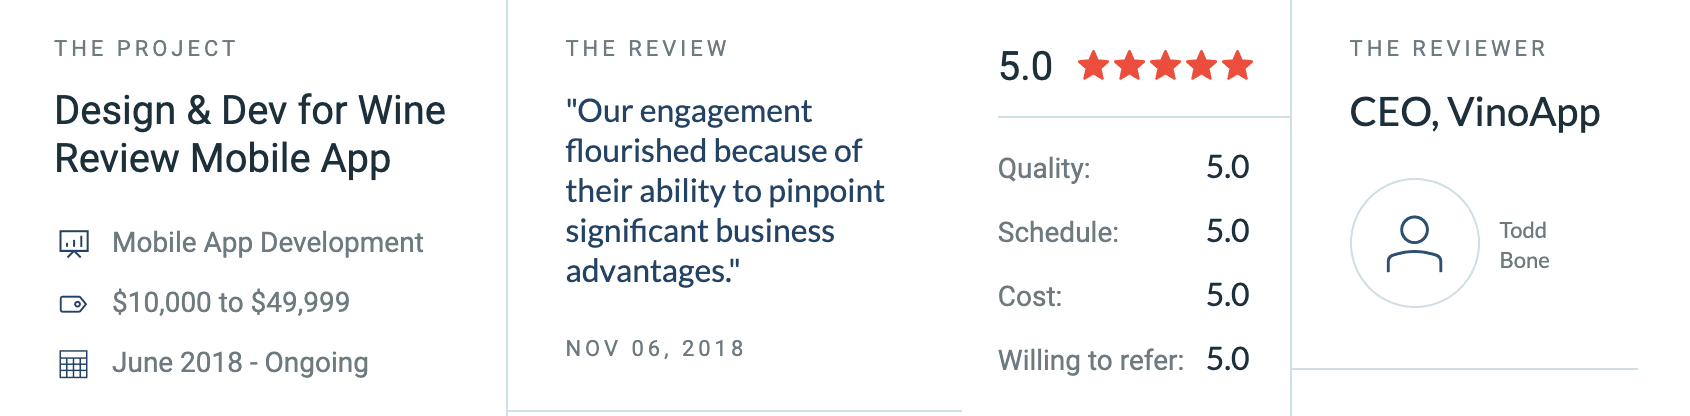Click the fifth red rating star
This screenshot has height=416, width=1690.
click(1237, 66)
